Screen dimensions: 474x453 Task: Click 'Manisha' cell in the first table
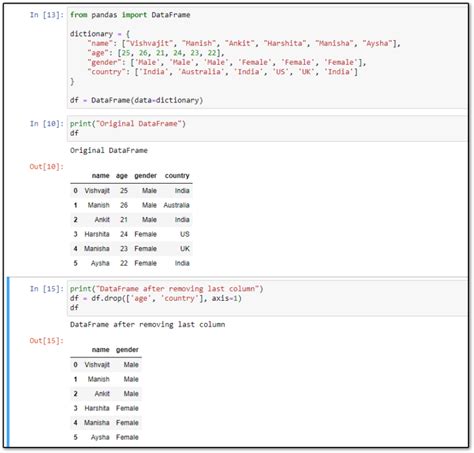click(97, 249)
